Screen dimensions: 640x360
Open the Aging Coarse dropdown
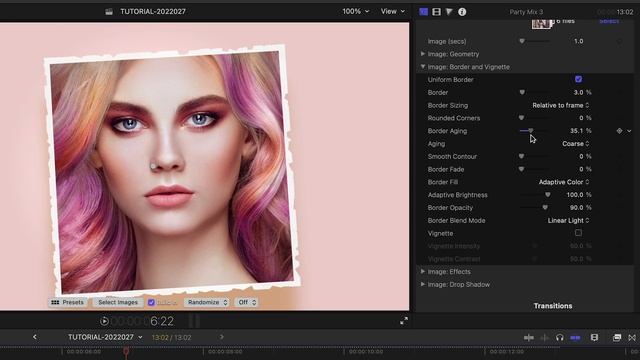coord(576,144)
